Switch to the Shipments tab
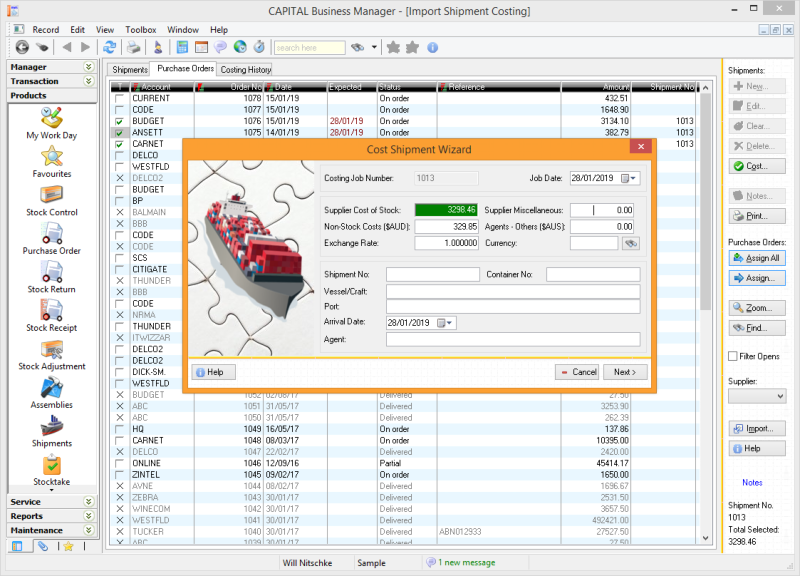 (x=130, y=69)
